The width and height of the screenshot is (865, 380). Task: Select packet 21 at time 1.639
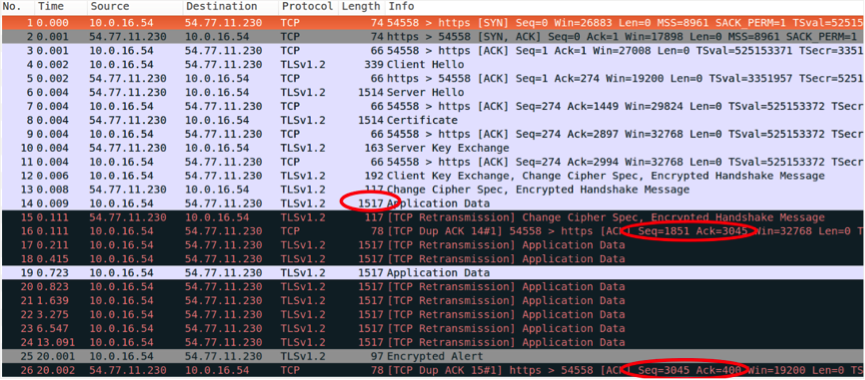pos(432,301)
